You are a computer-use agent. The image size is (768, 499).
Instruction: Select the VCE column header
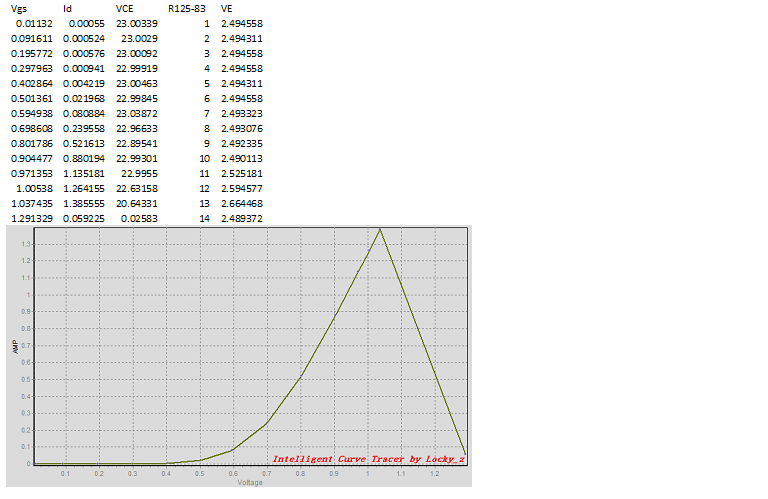pos(124,9)
